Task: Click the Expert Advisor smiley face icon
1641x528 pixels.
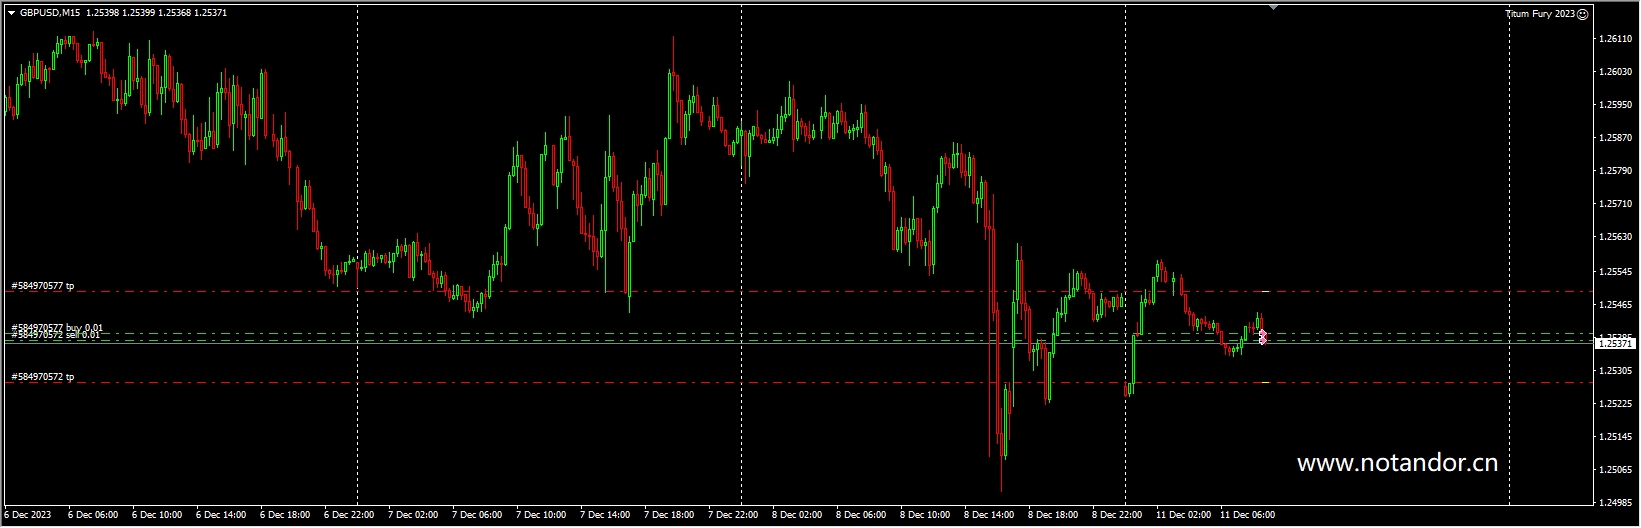Action: [1582, 14]
